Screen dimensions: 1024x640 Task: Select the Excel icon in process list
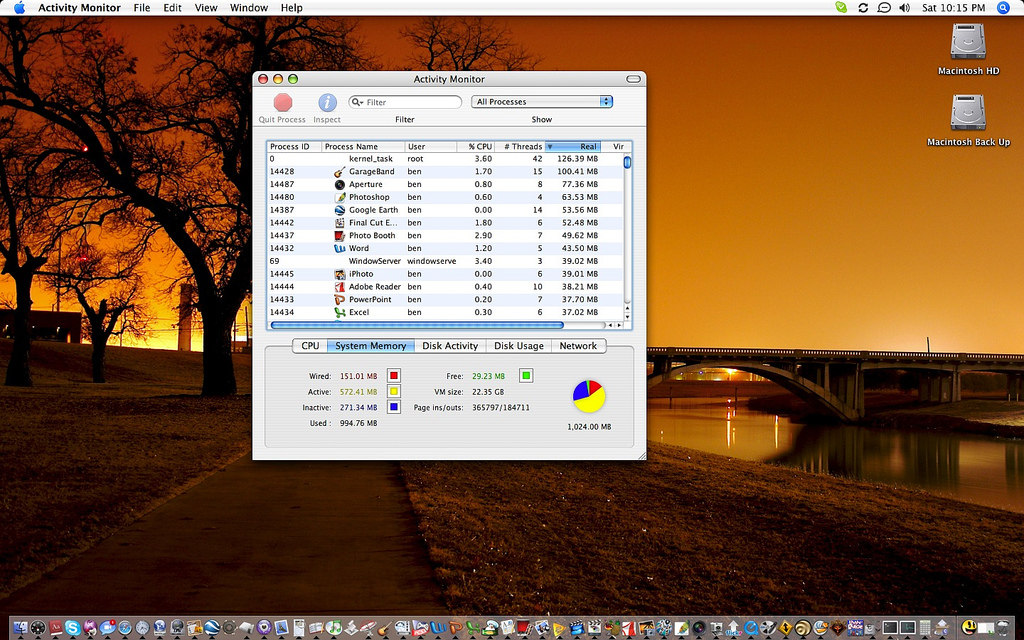point(340,312)
